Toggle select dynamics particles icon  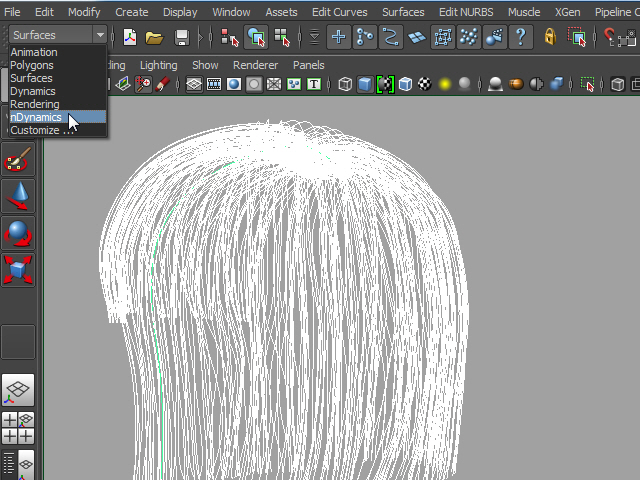tap(469, 37)
